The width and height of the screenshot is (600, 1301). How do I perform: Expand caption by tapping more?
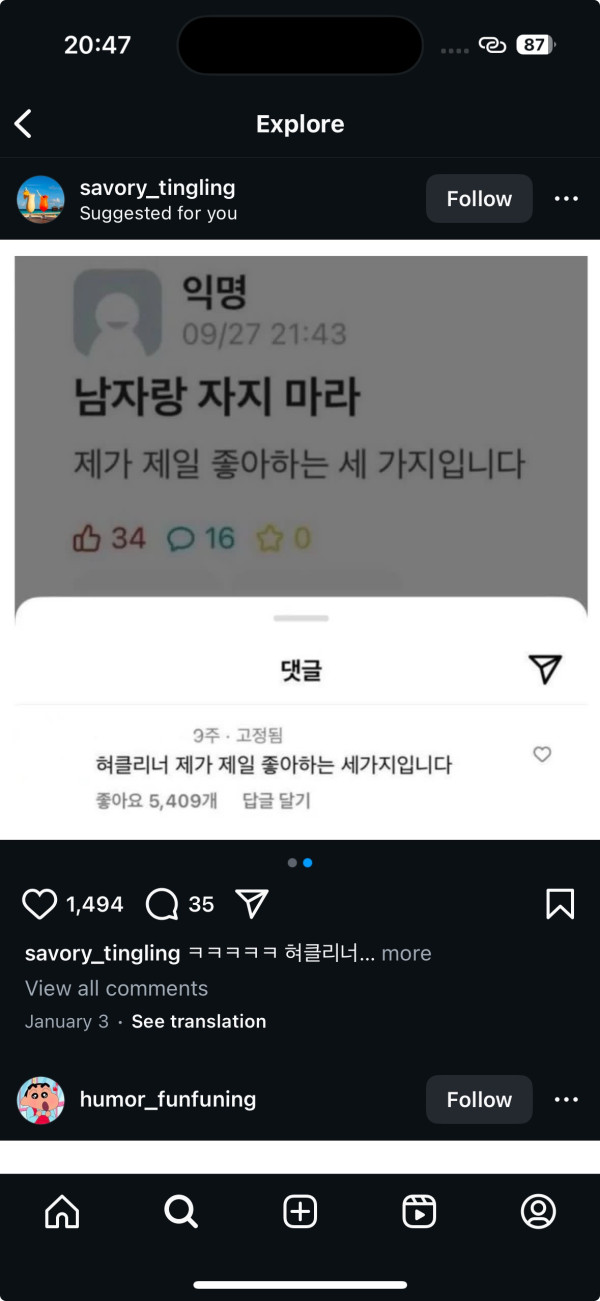pyautogui.click(x=406, y=953)
